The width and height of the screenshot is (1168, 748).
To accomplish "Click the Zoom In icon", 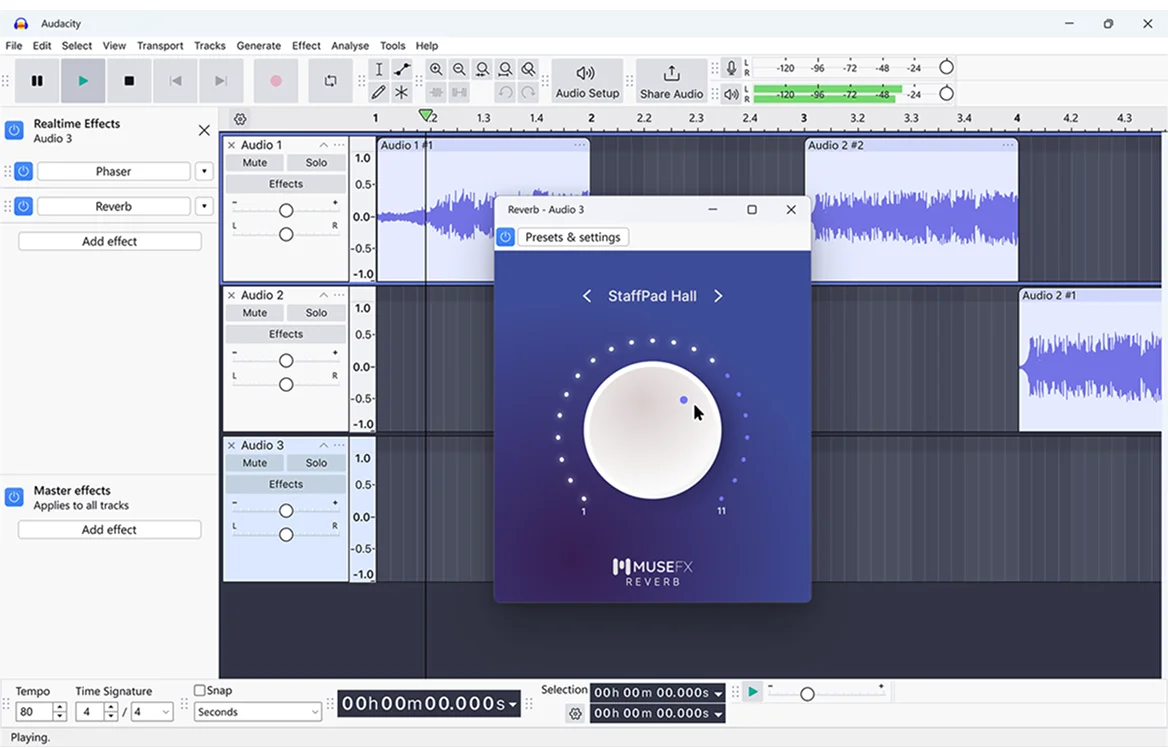I will coord(436,69).
